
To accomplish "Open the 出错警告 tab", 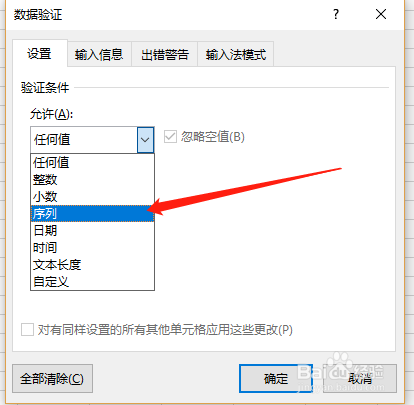I will (x=165, y=54).
